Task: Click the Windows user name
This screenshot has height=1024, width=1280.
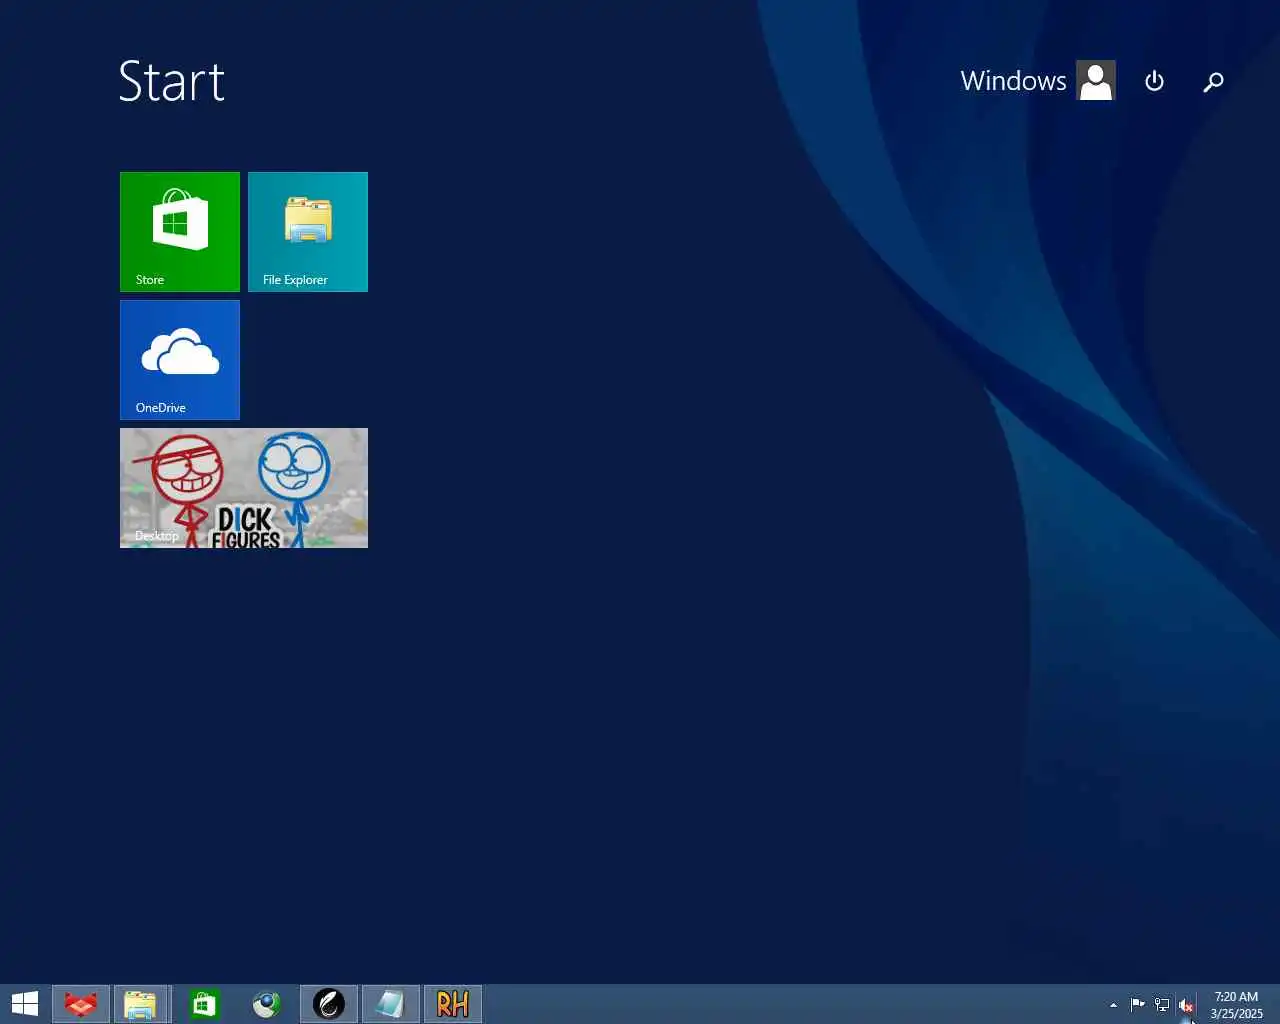Action: [1013, 81]
